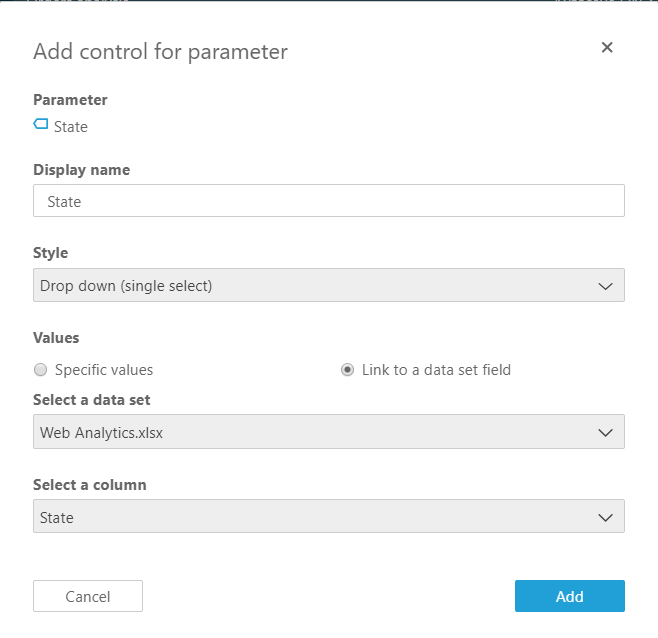The image size is (658, 638).
Task: Click the chevron on the column dropdown
Action: 605,518
